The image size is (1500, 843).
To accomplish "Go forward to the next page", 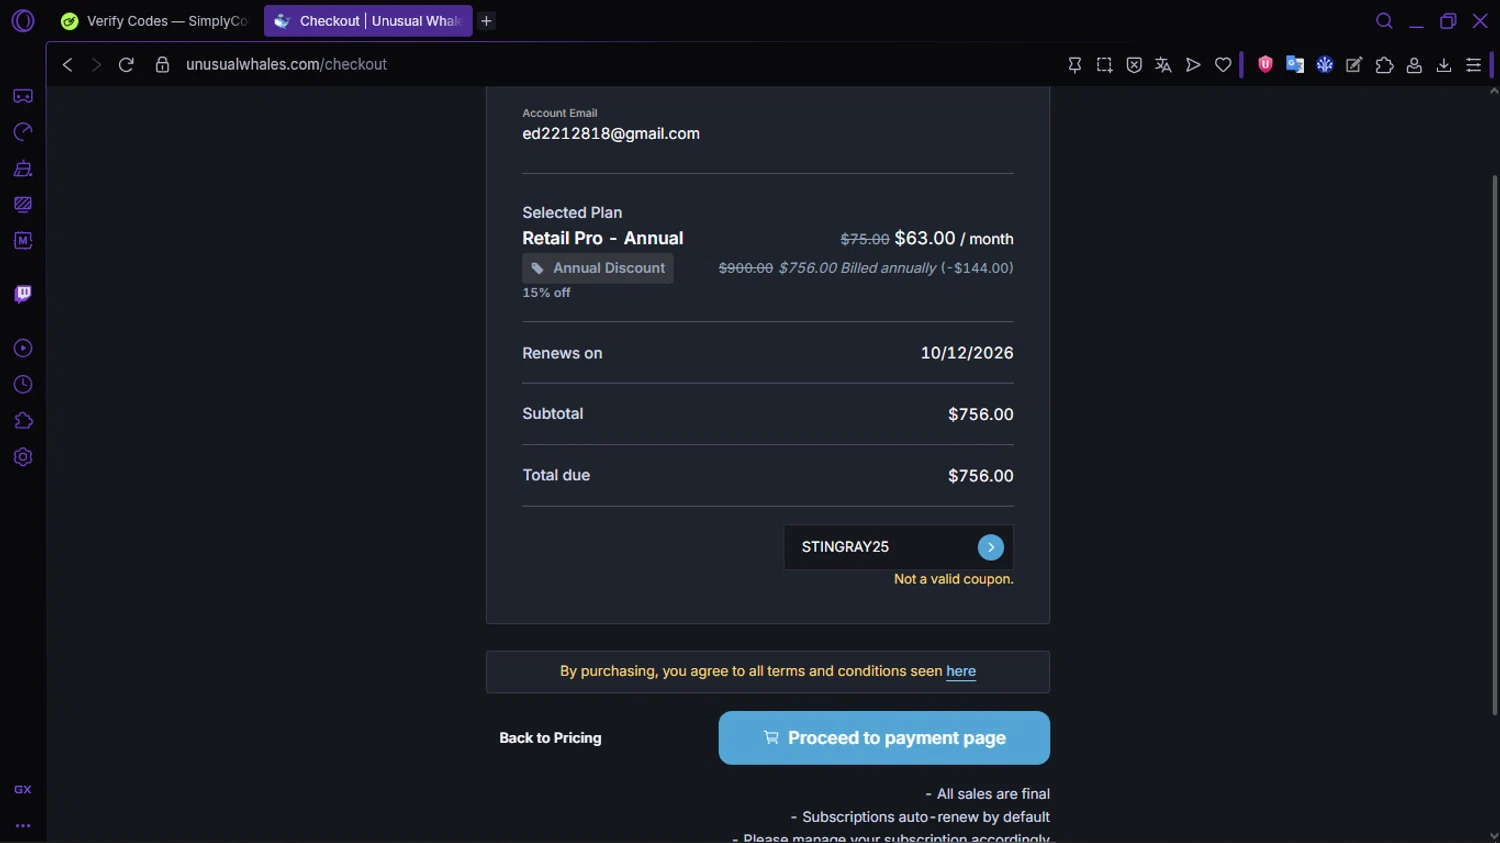I will pos(96,64).
